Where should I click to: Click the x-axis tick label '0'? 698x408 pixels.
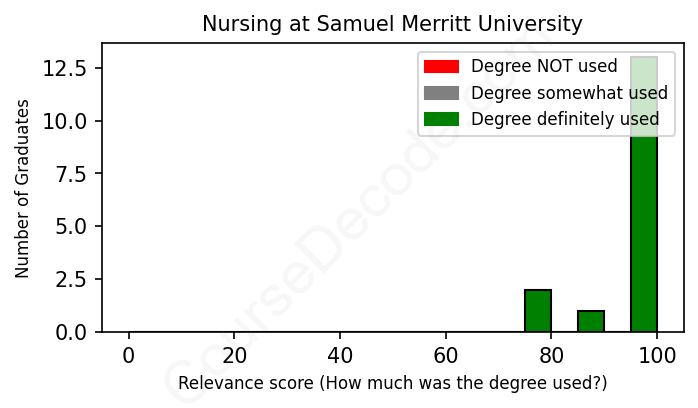[x=128, y=356]
